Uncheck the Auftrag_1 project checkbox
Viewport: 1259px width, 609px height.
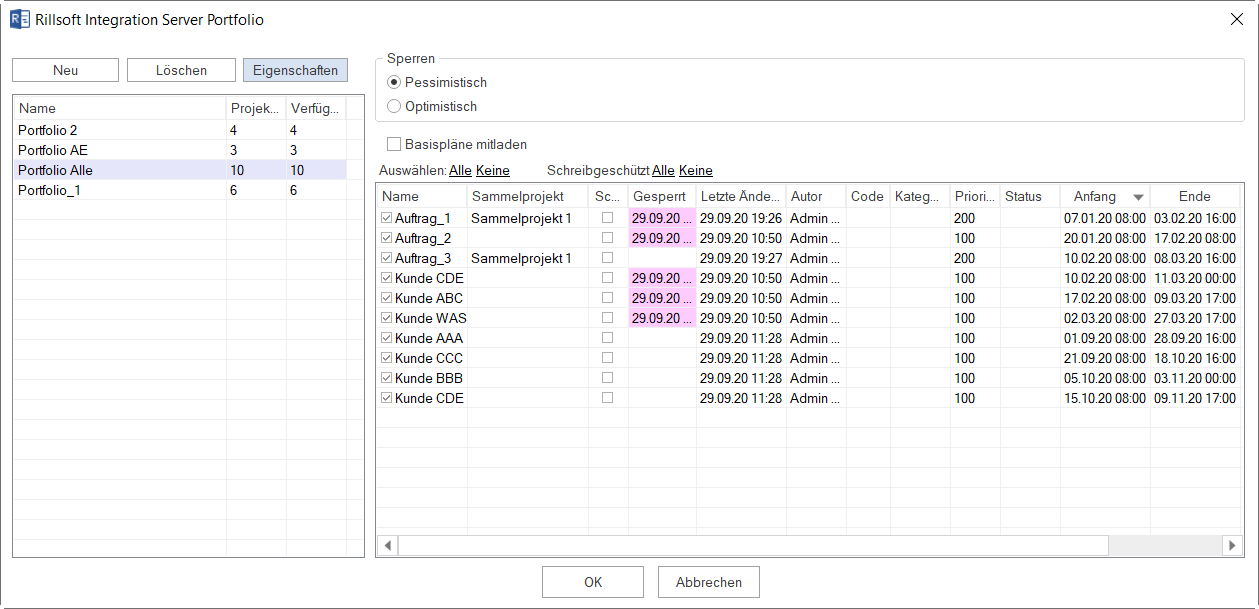[x=387, y=218]
